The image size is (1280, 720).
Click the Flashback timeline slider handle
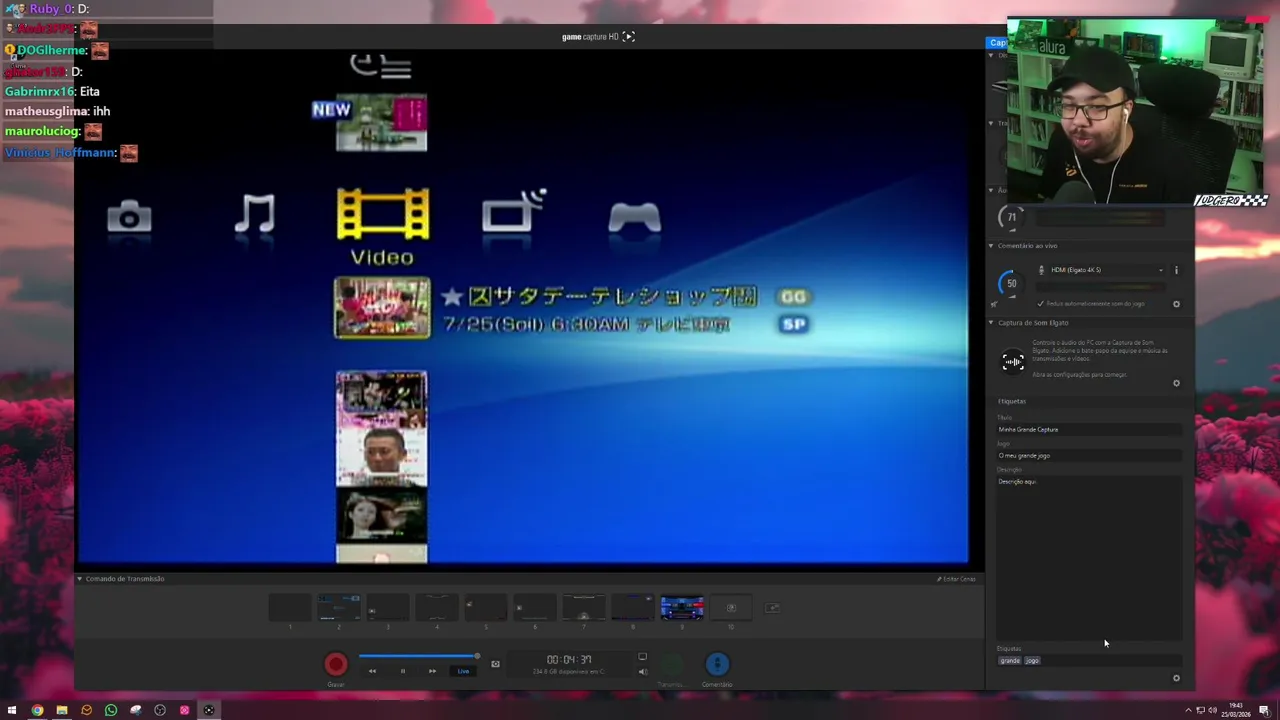coord(477,656)
